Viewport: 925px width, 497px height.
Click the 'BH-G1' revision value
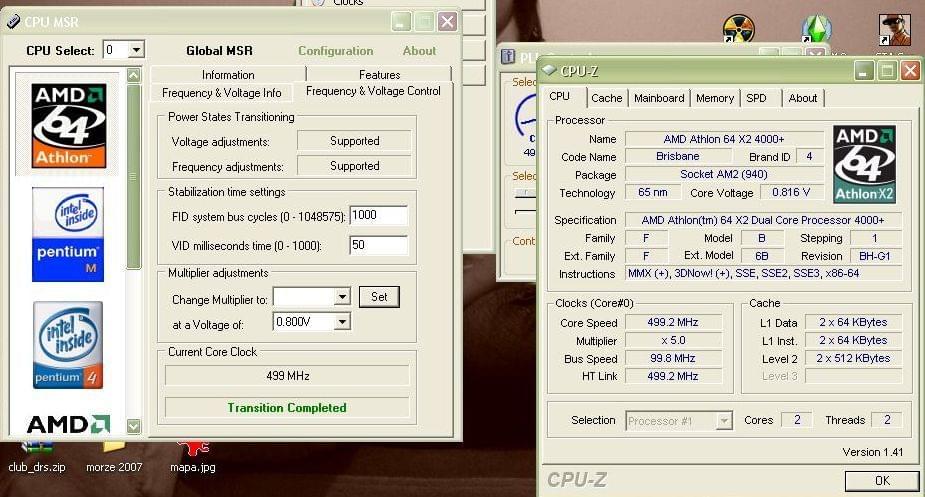point(875,256)
